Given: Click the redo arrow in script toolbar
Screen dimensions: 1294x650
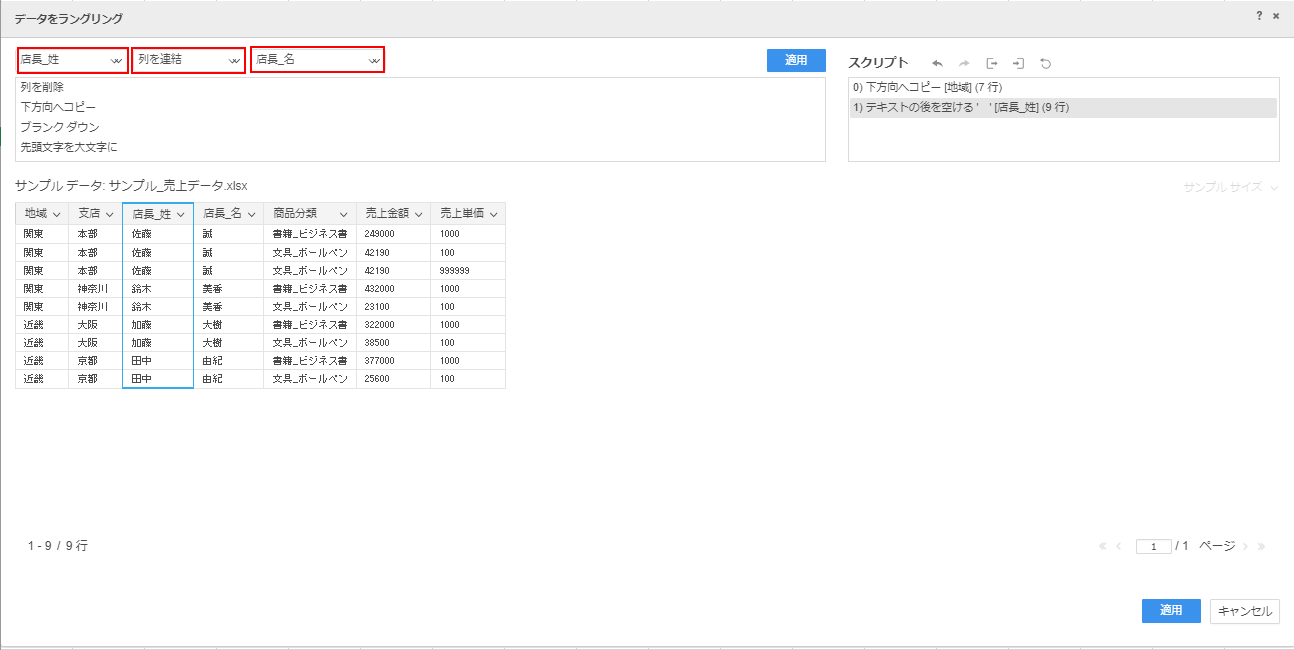Looking at the screenshot, I should click(x=964, y=63).
